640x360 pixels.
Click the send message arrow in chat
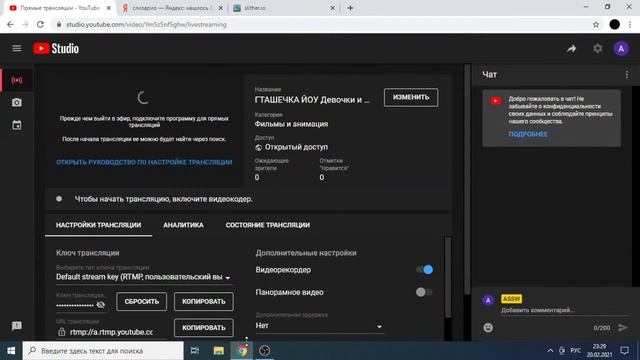coord(623,327)
